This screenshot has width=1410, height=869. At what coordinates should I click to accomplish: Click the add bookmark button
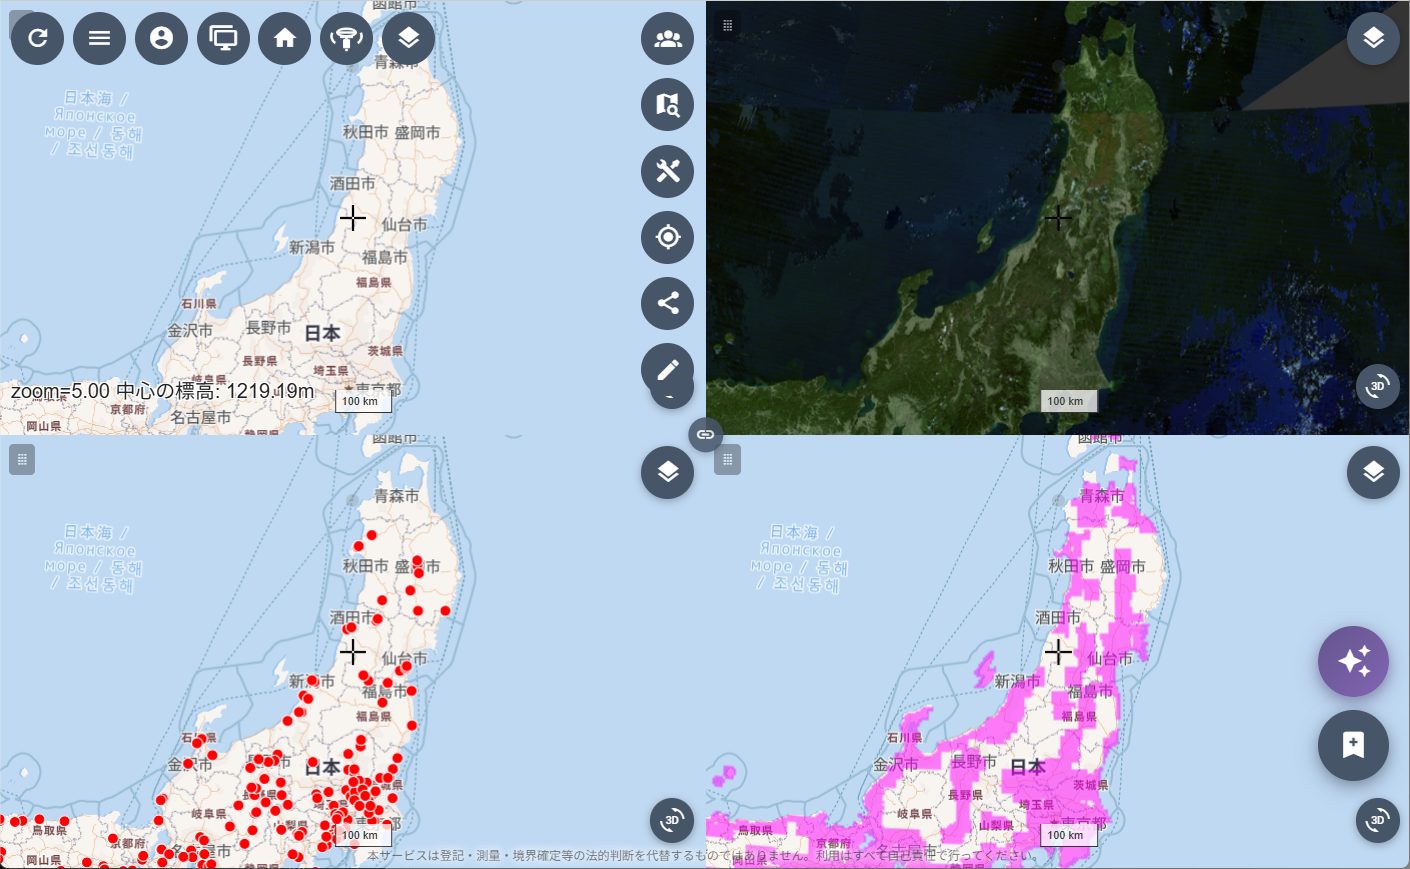[1353, 745]
